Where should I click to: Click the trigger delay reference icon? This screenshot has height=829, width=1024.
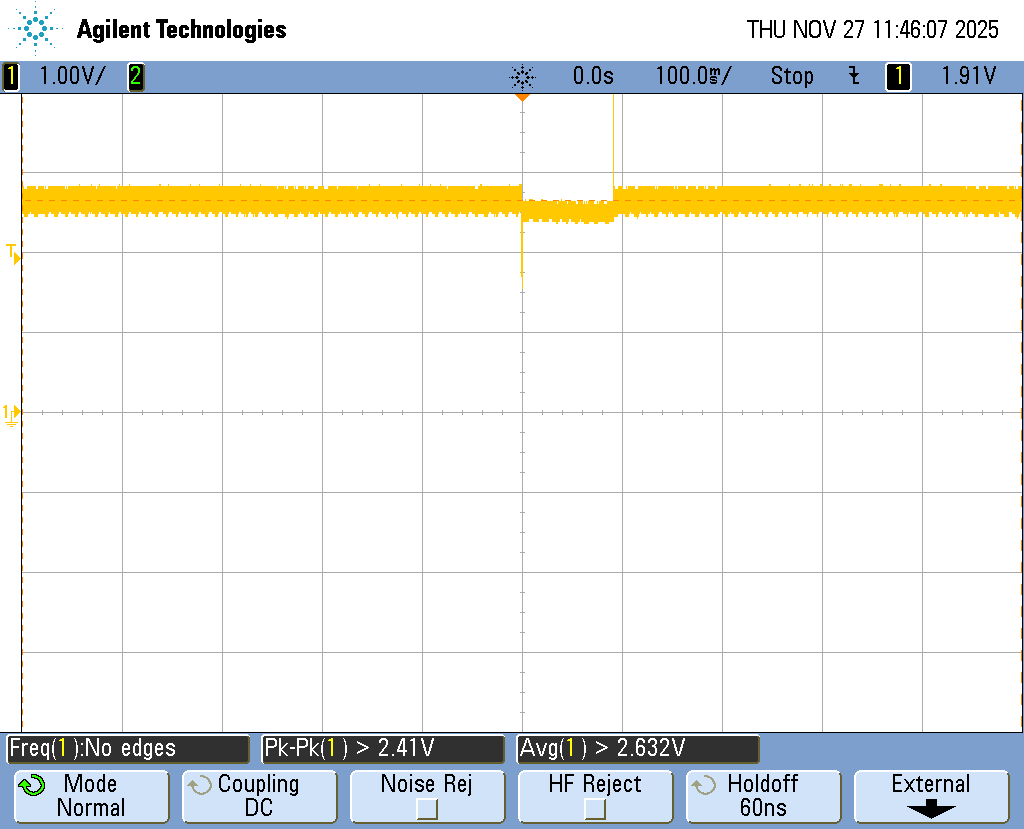(x=522, y=76)
